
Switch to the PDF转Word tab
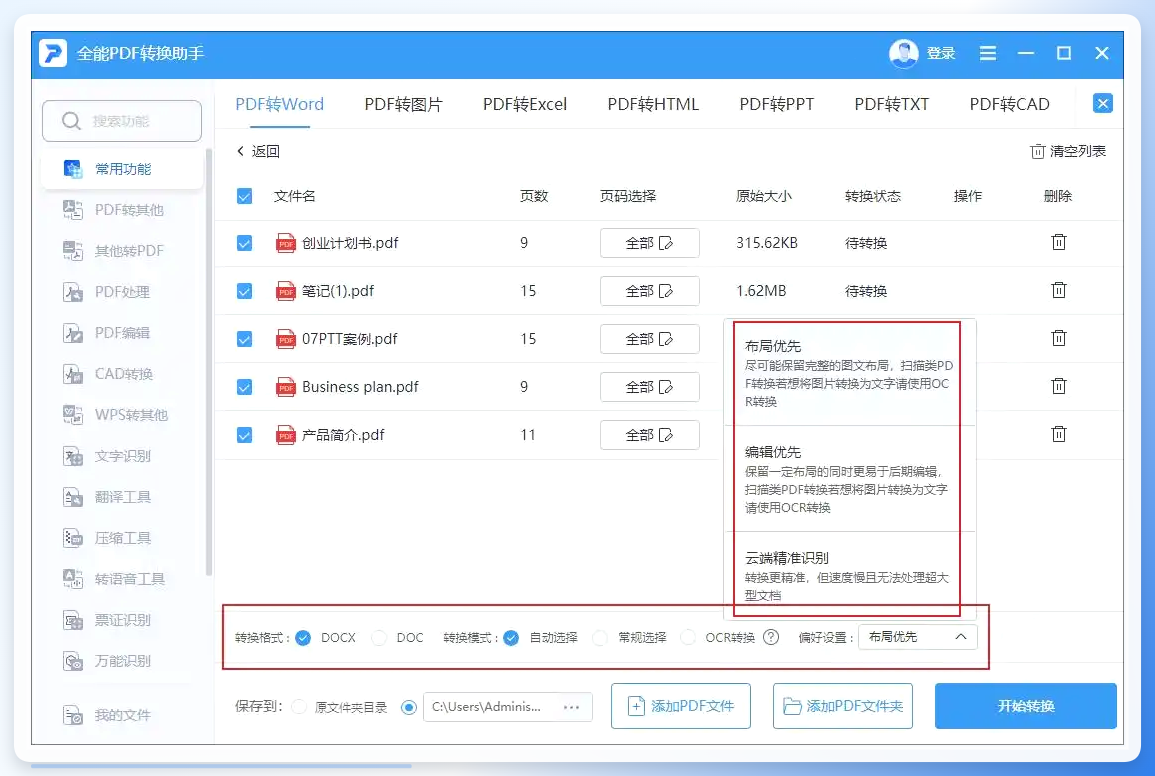(279, 105)
